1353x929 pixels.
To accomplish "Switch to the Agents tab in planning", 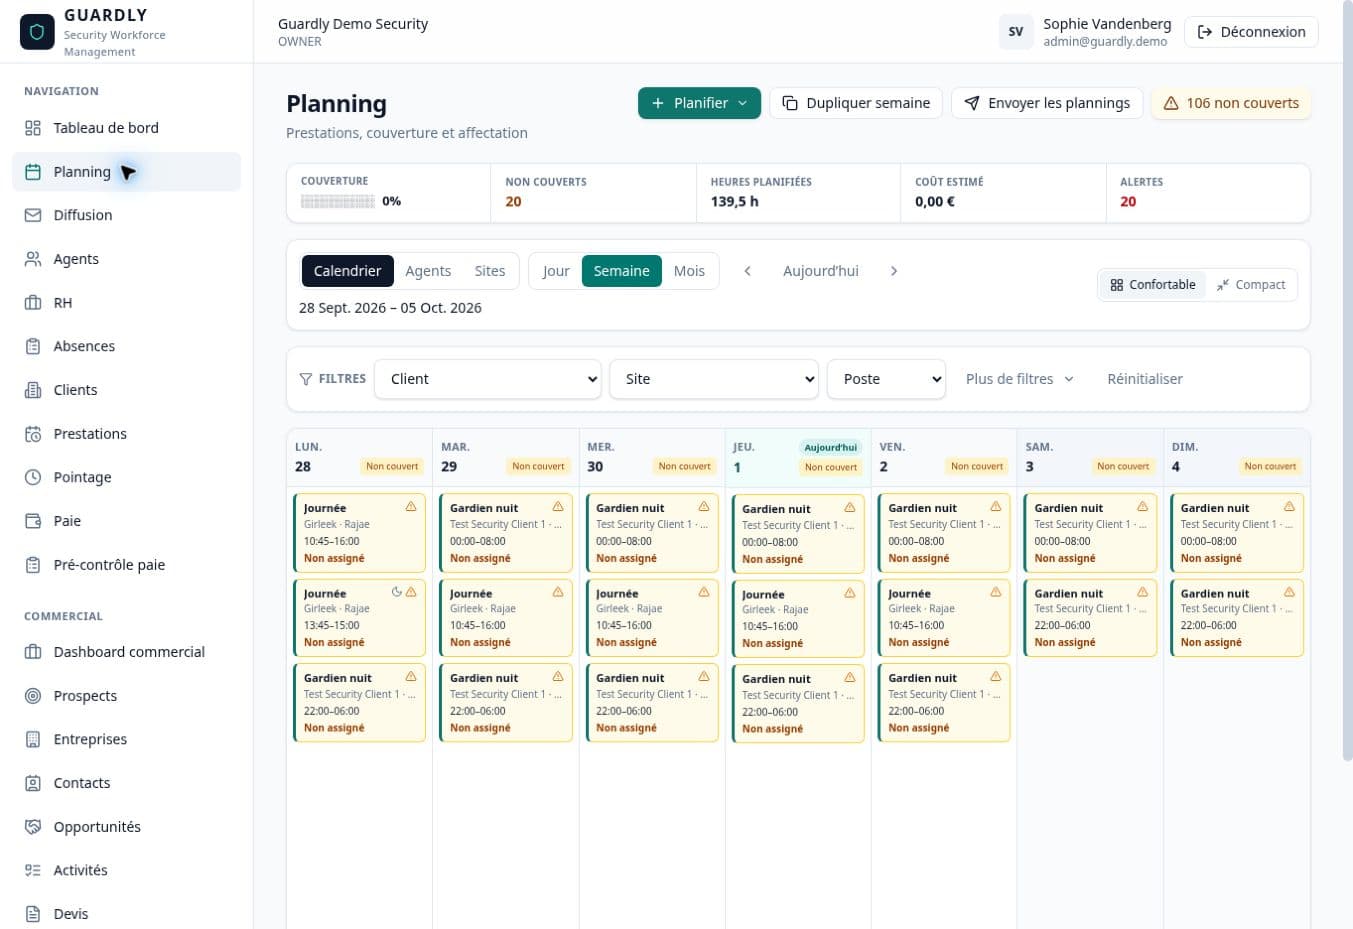I will [x=428, y=271].
